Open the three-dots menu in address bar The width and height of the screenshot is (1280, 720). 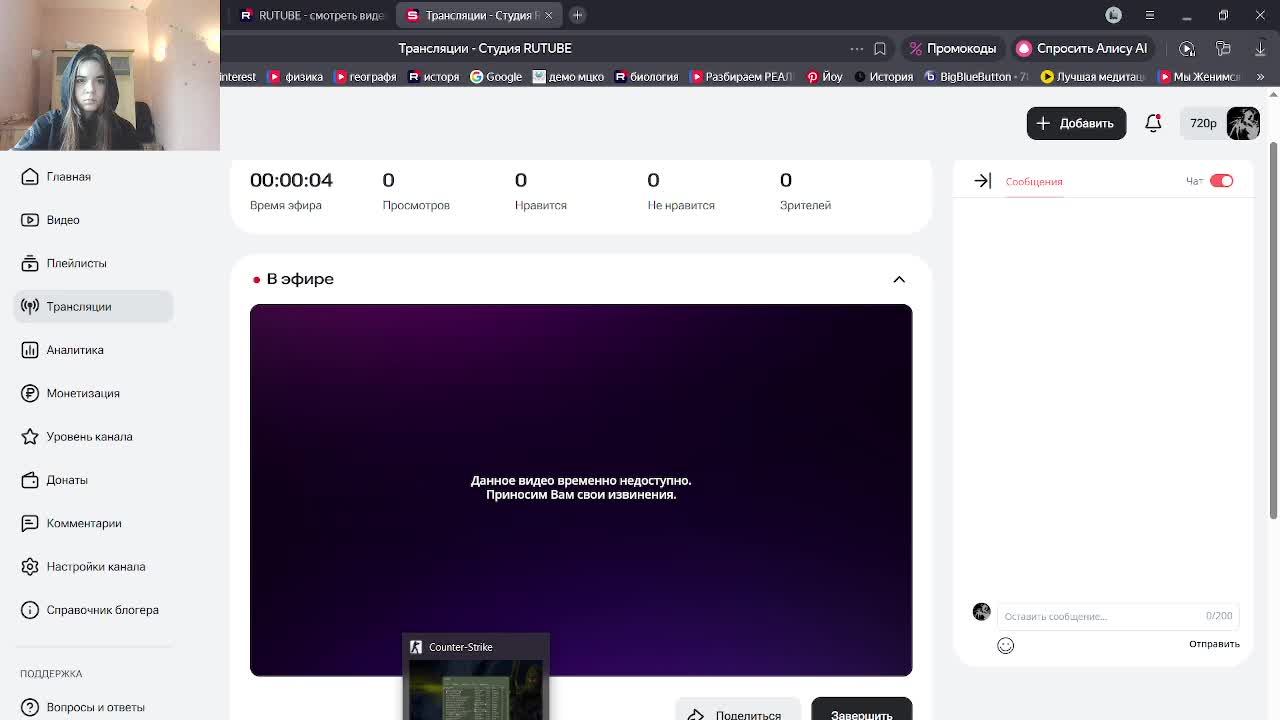pyautogui.click(x=857, y=48)
